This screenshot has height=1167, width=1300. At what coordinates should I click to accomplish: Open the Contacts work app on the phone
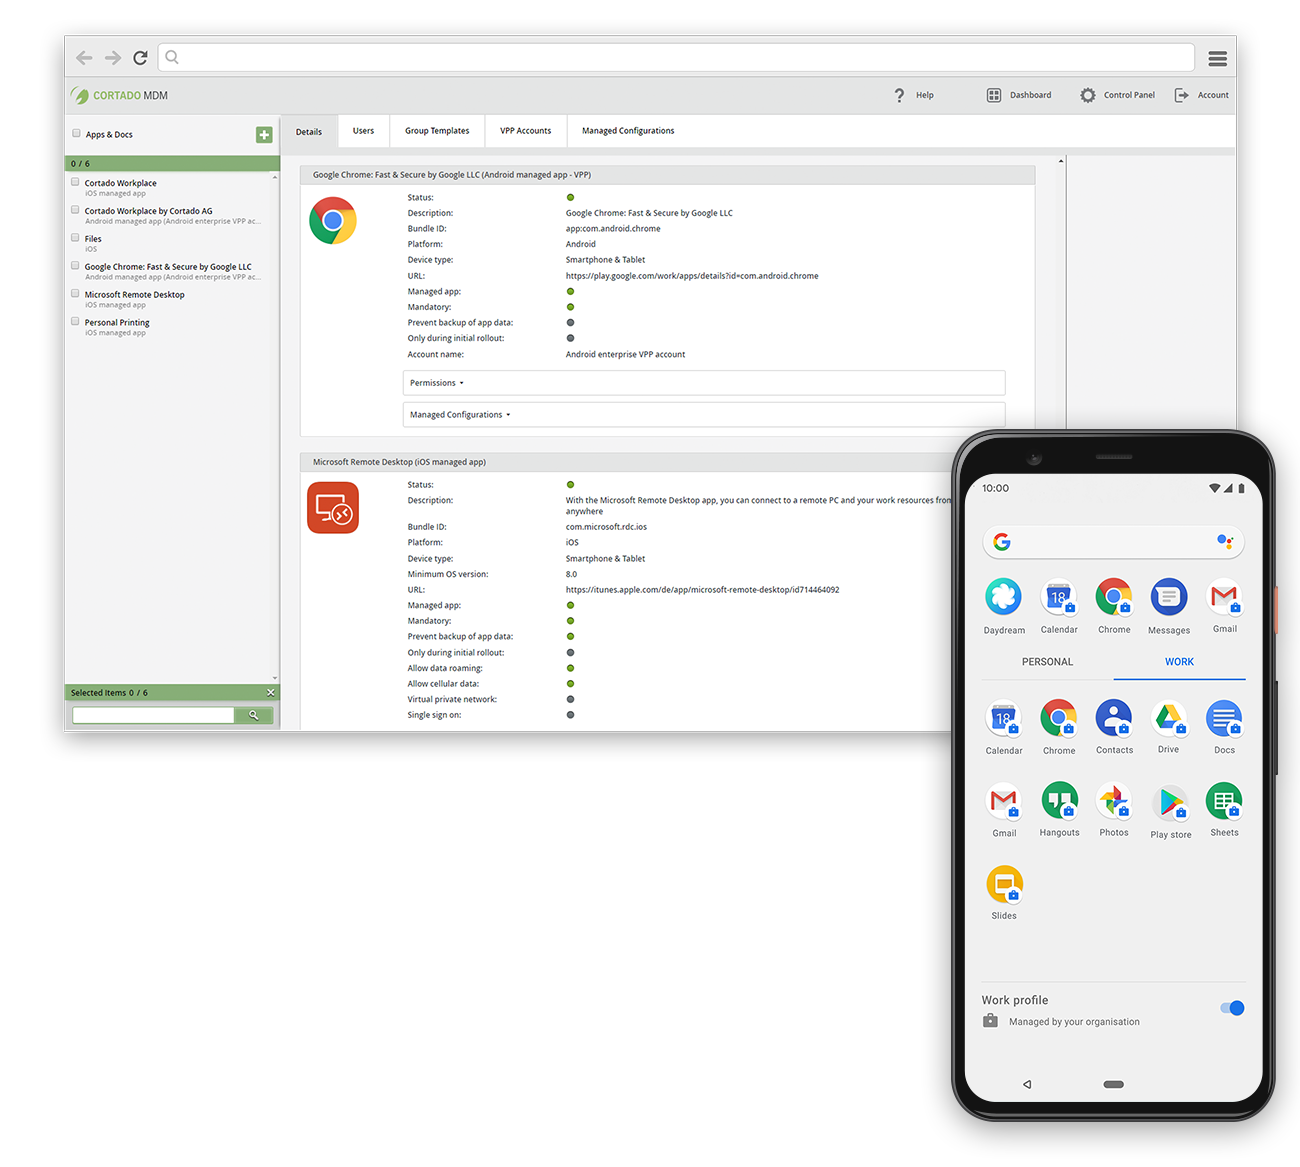[1114, 718]
